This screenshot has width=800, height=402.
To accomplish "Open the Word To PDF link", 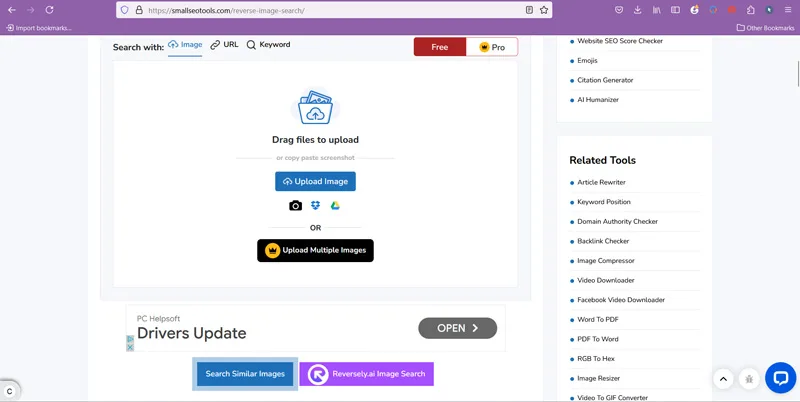I will click(598, 320).
